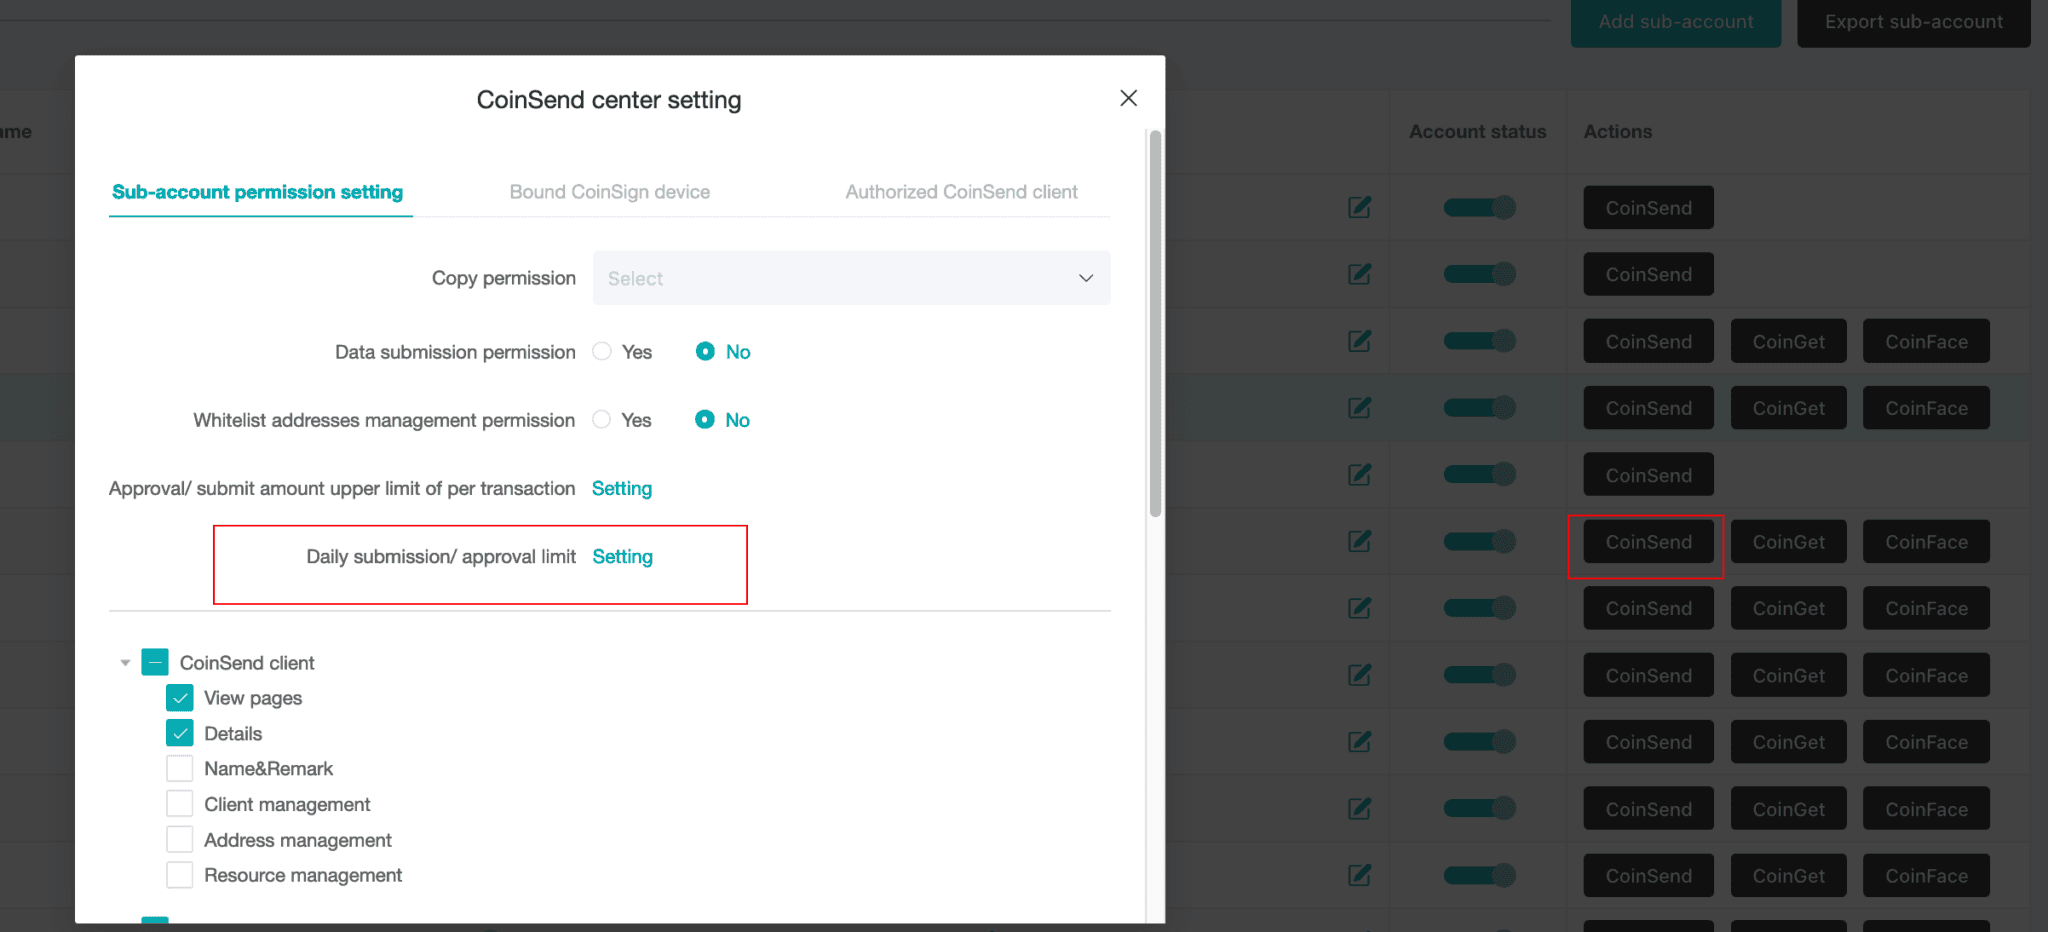
Task: Toggle account status switch in the first row
Action: (x=1479, y=207)
